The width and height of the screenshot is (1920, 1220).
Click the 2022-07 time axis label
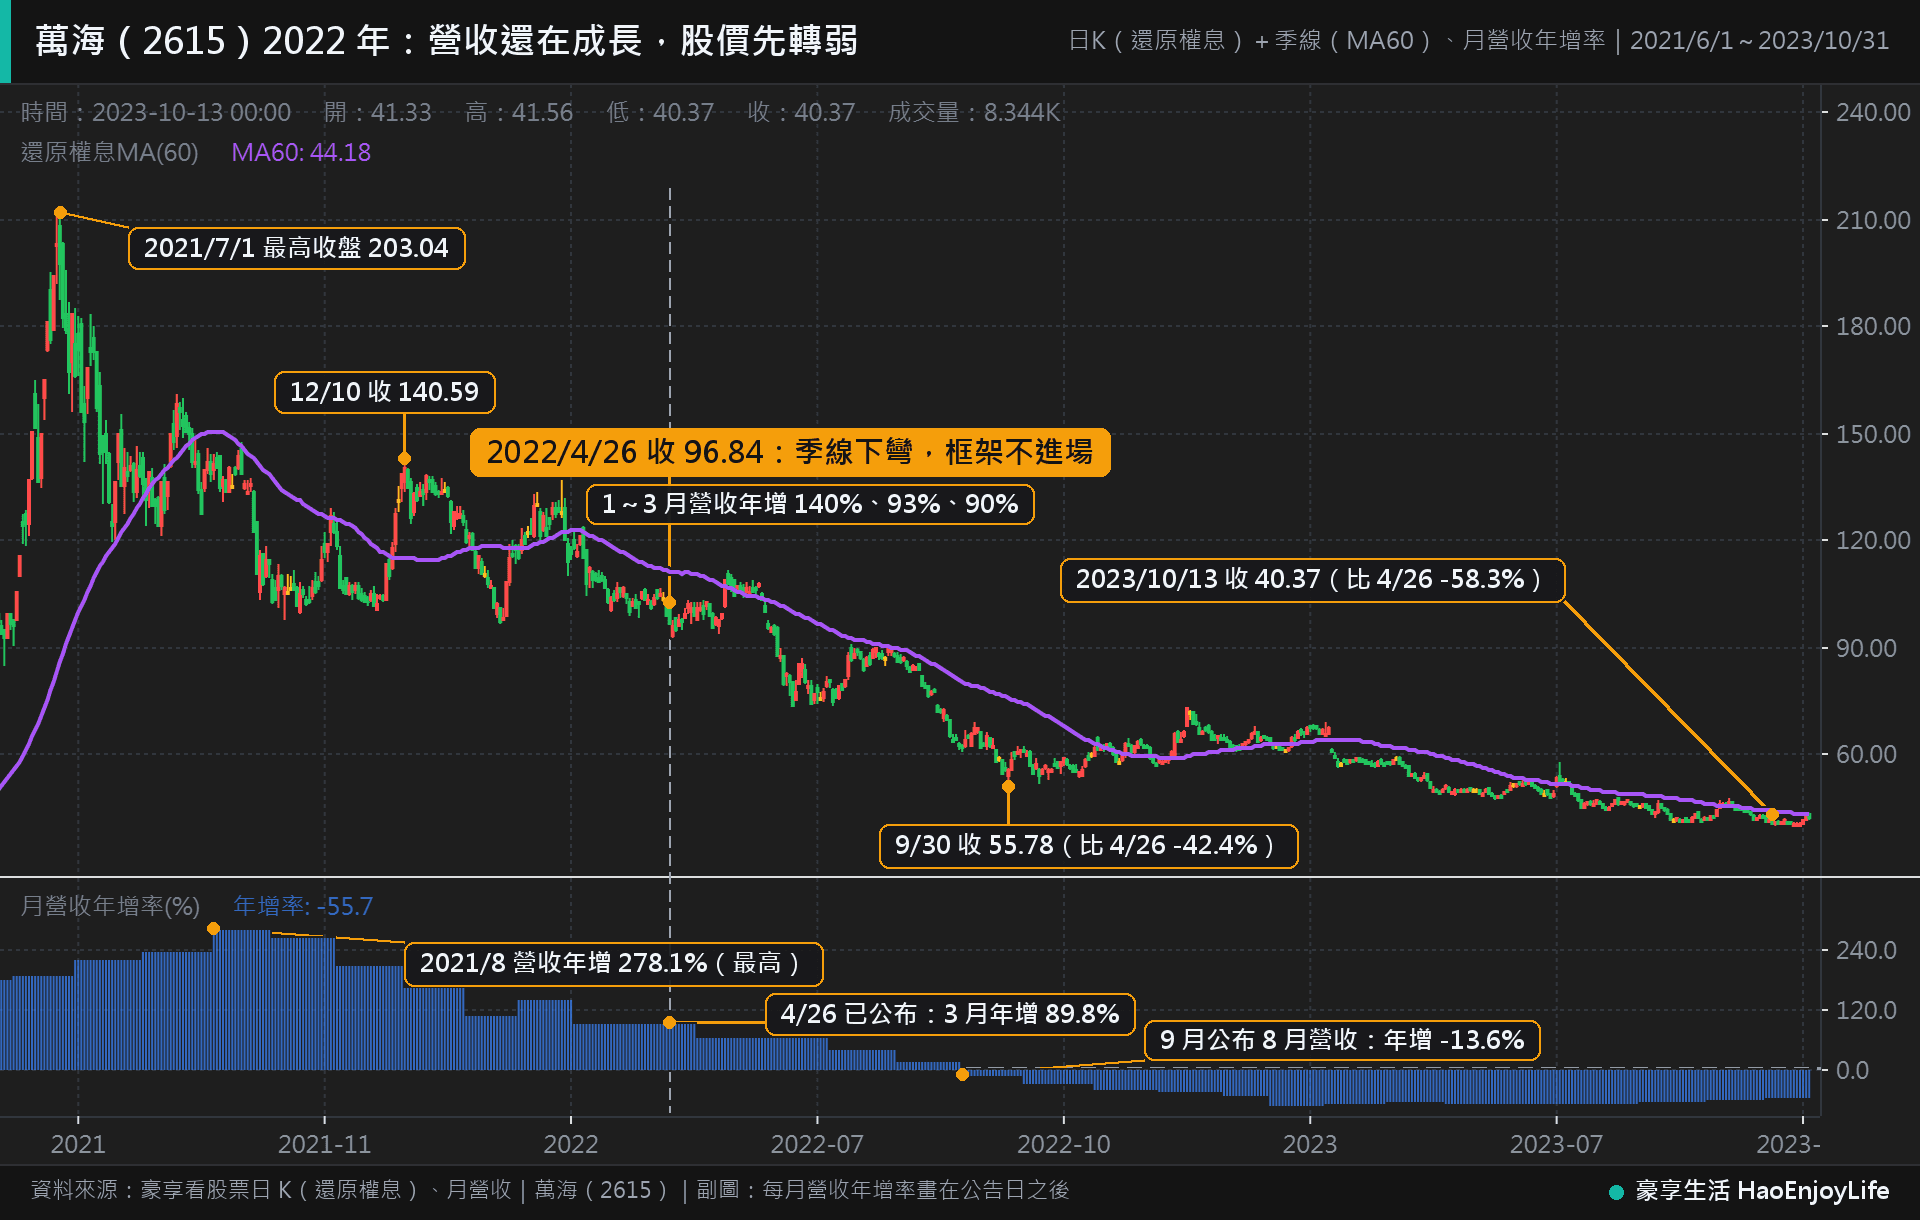coord(817,1145)
